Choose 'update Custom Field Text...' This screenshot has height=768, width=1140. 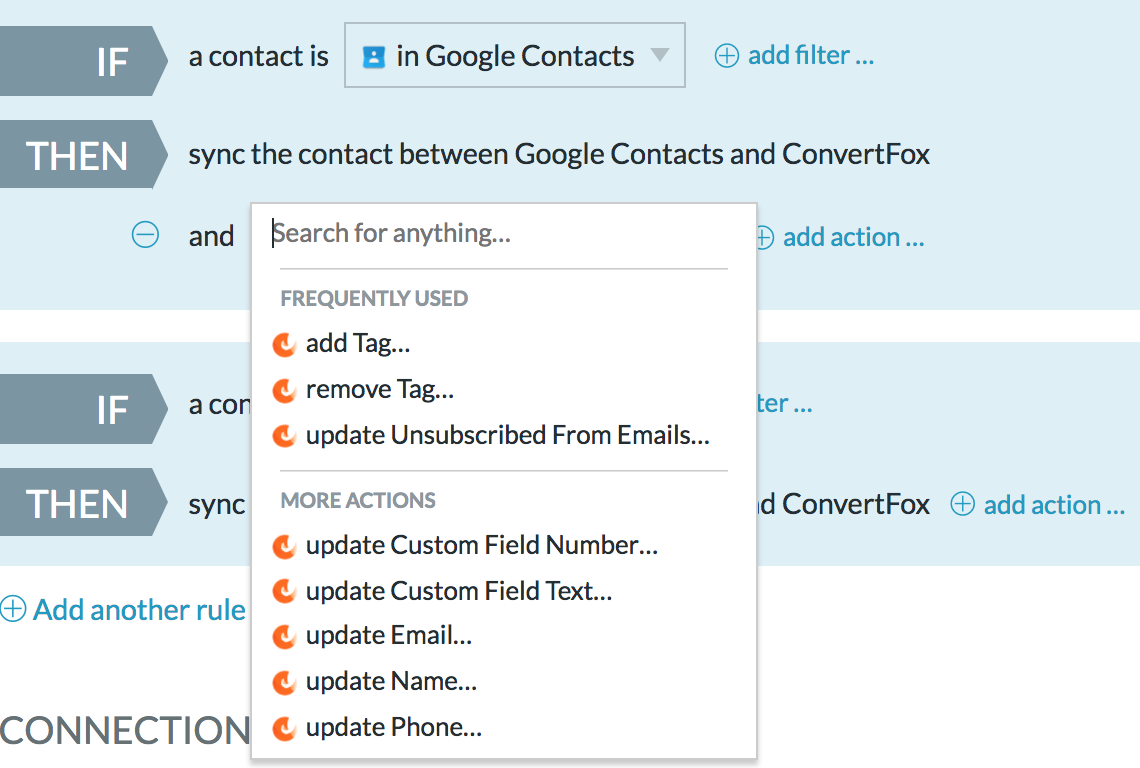459,591
